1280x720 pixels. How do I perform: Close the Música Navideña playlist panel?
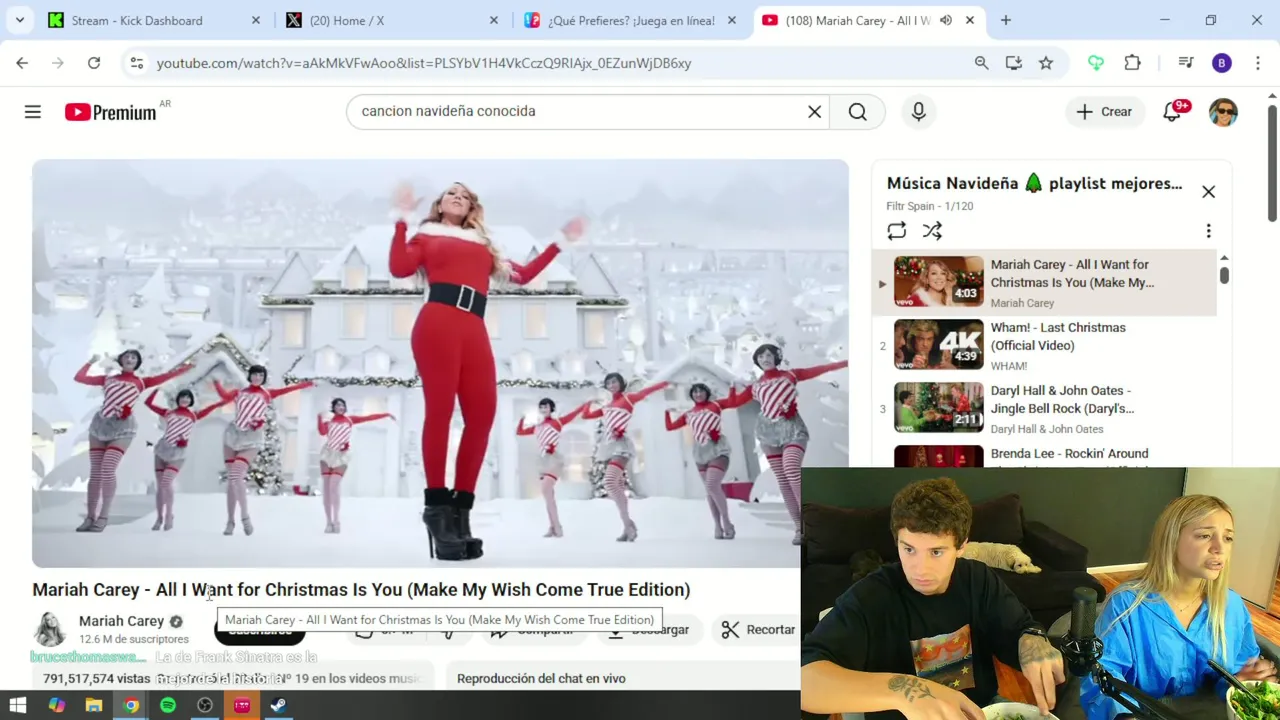1208,192
